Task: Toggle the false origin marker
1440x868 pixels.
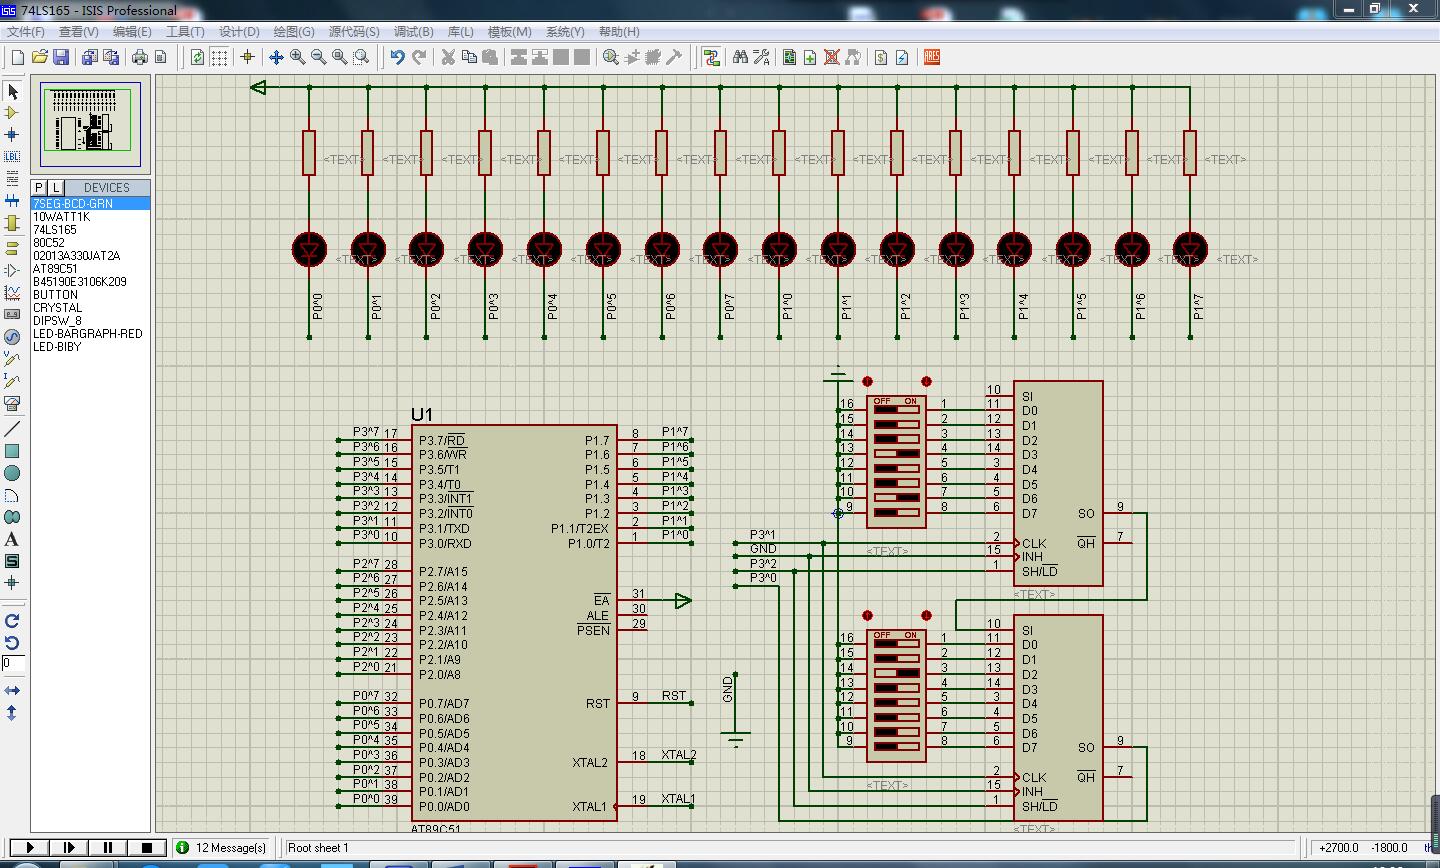Action: coord(247,57)
